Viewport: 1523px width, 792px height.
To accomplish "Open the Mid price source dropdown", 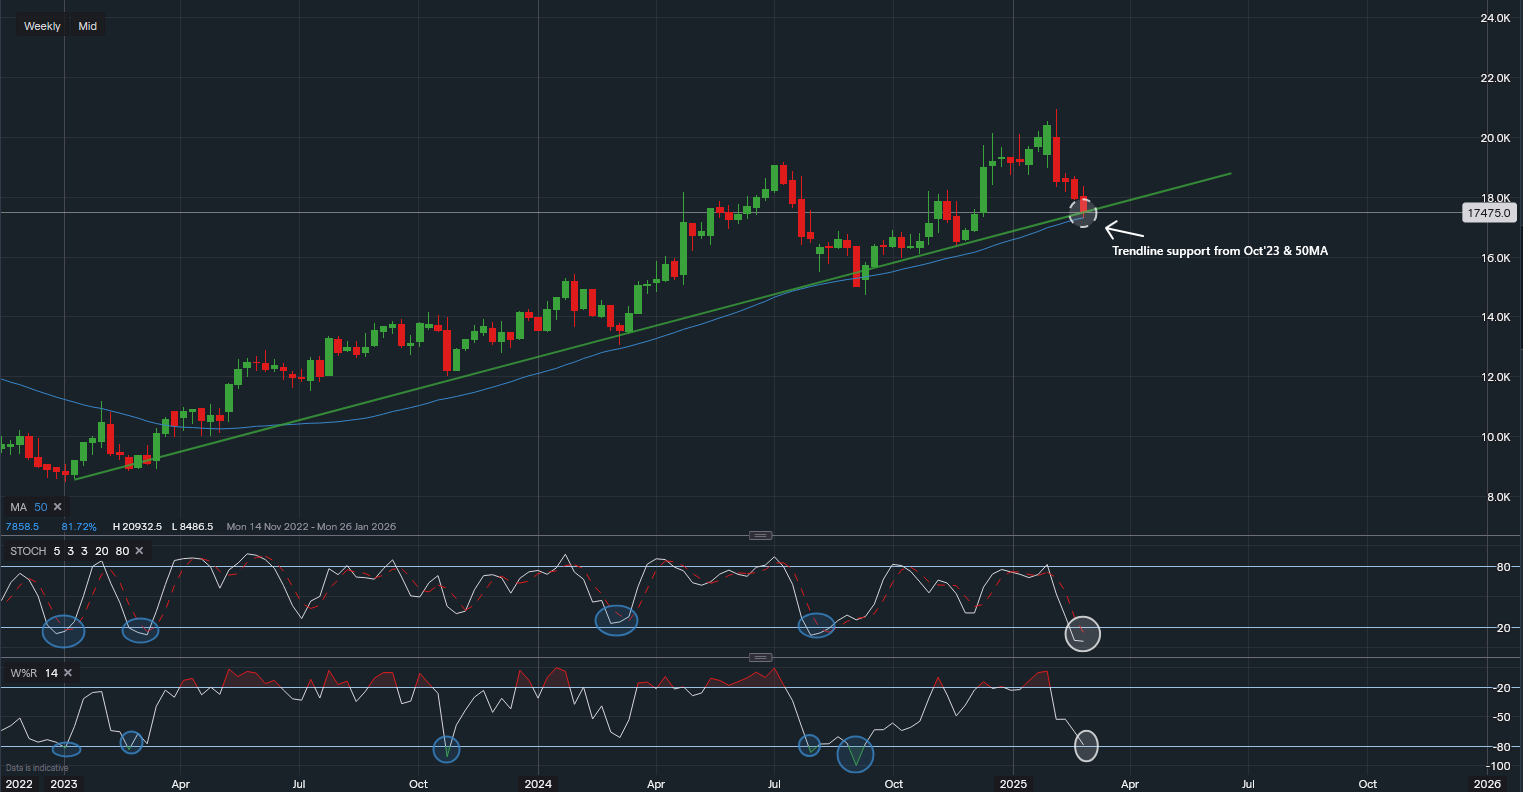I will click(x=87, y=25).
